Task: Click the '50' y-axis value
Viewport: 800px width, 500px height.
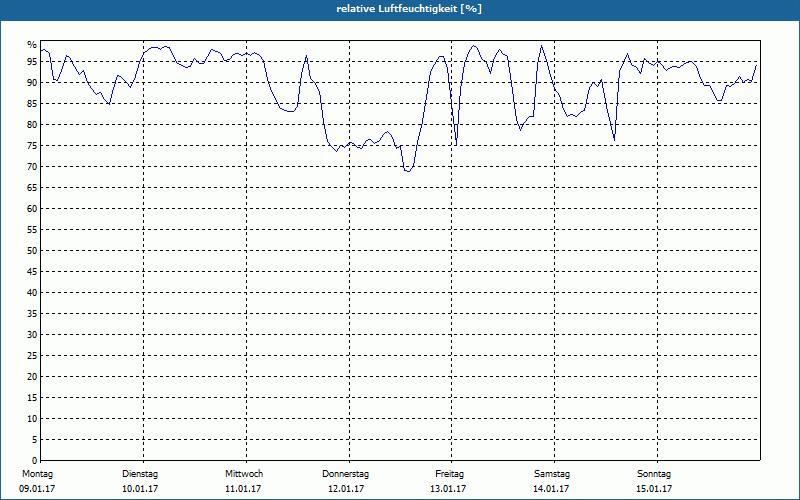Action: pos(32,251)
